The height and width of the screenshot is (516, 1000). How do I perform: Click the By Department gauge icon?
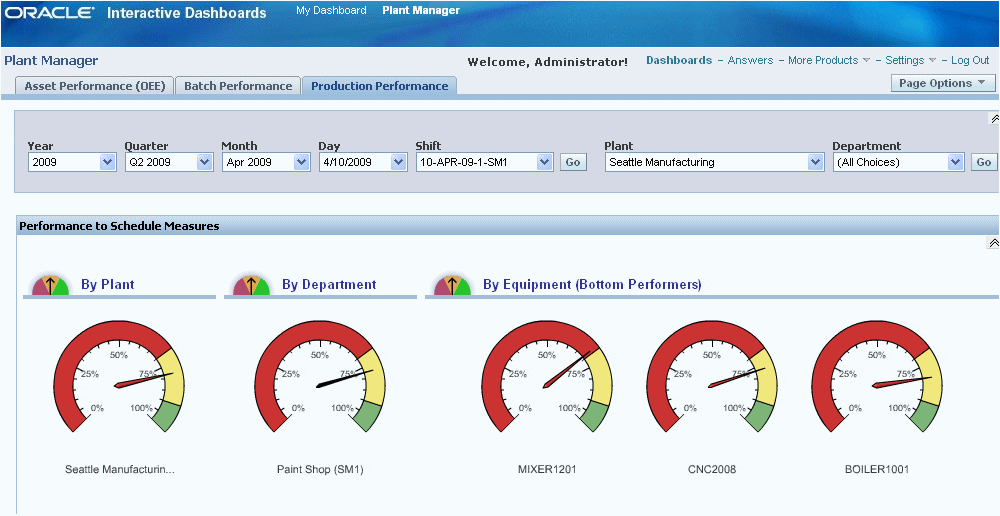coord(251,285)
